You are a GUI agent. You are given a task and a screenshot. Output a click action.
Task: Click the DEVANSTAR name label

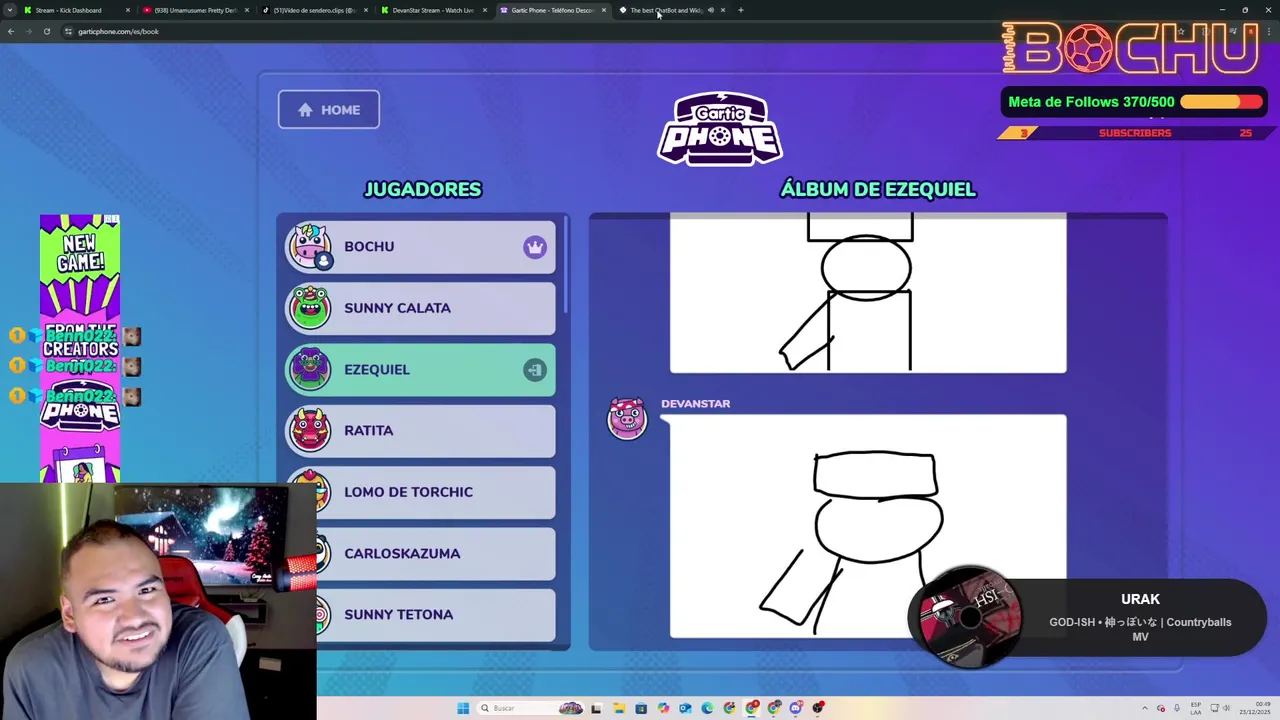click(x=695, y=403)
